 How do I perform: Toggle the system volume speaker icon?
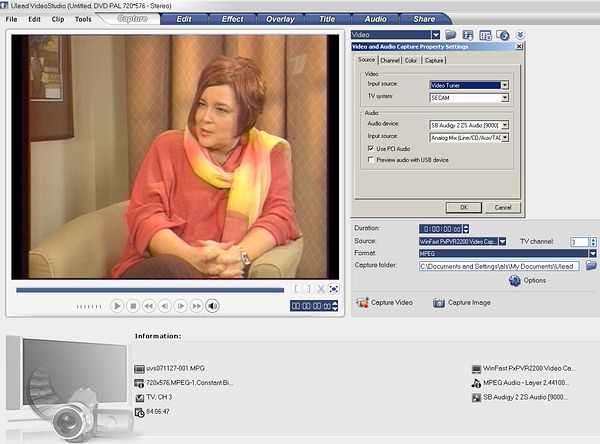click(213, 306)
